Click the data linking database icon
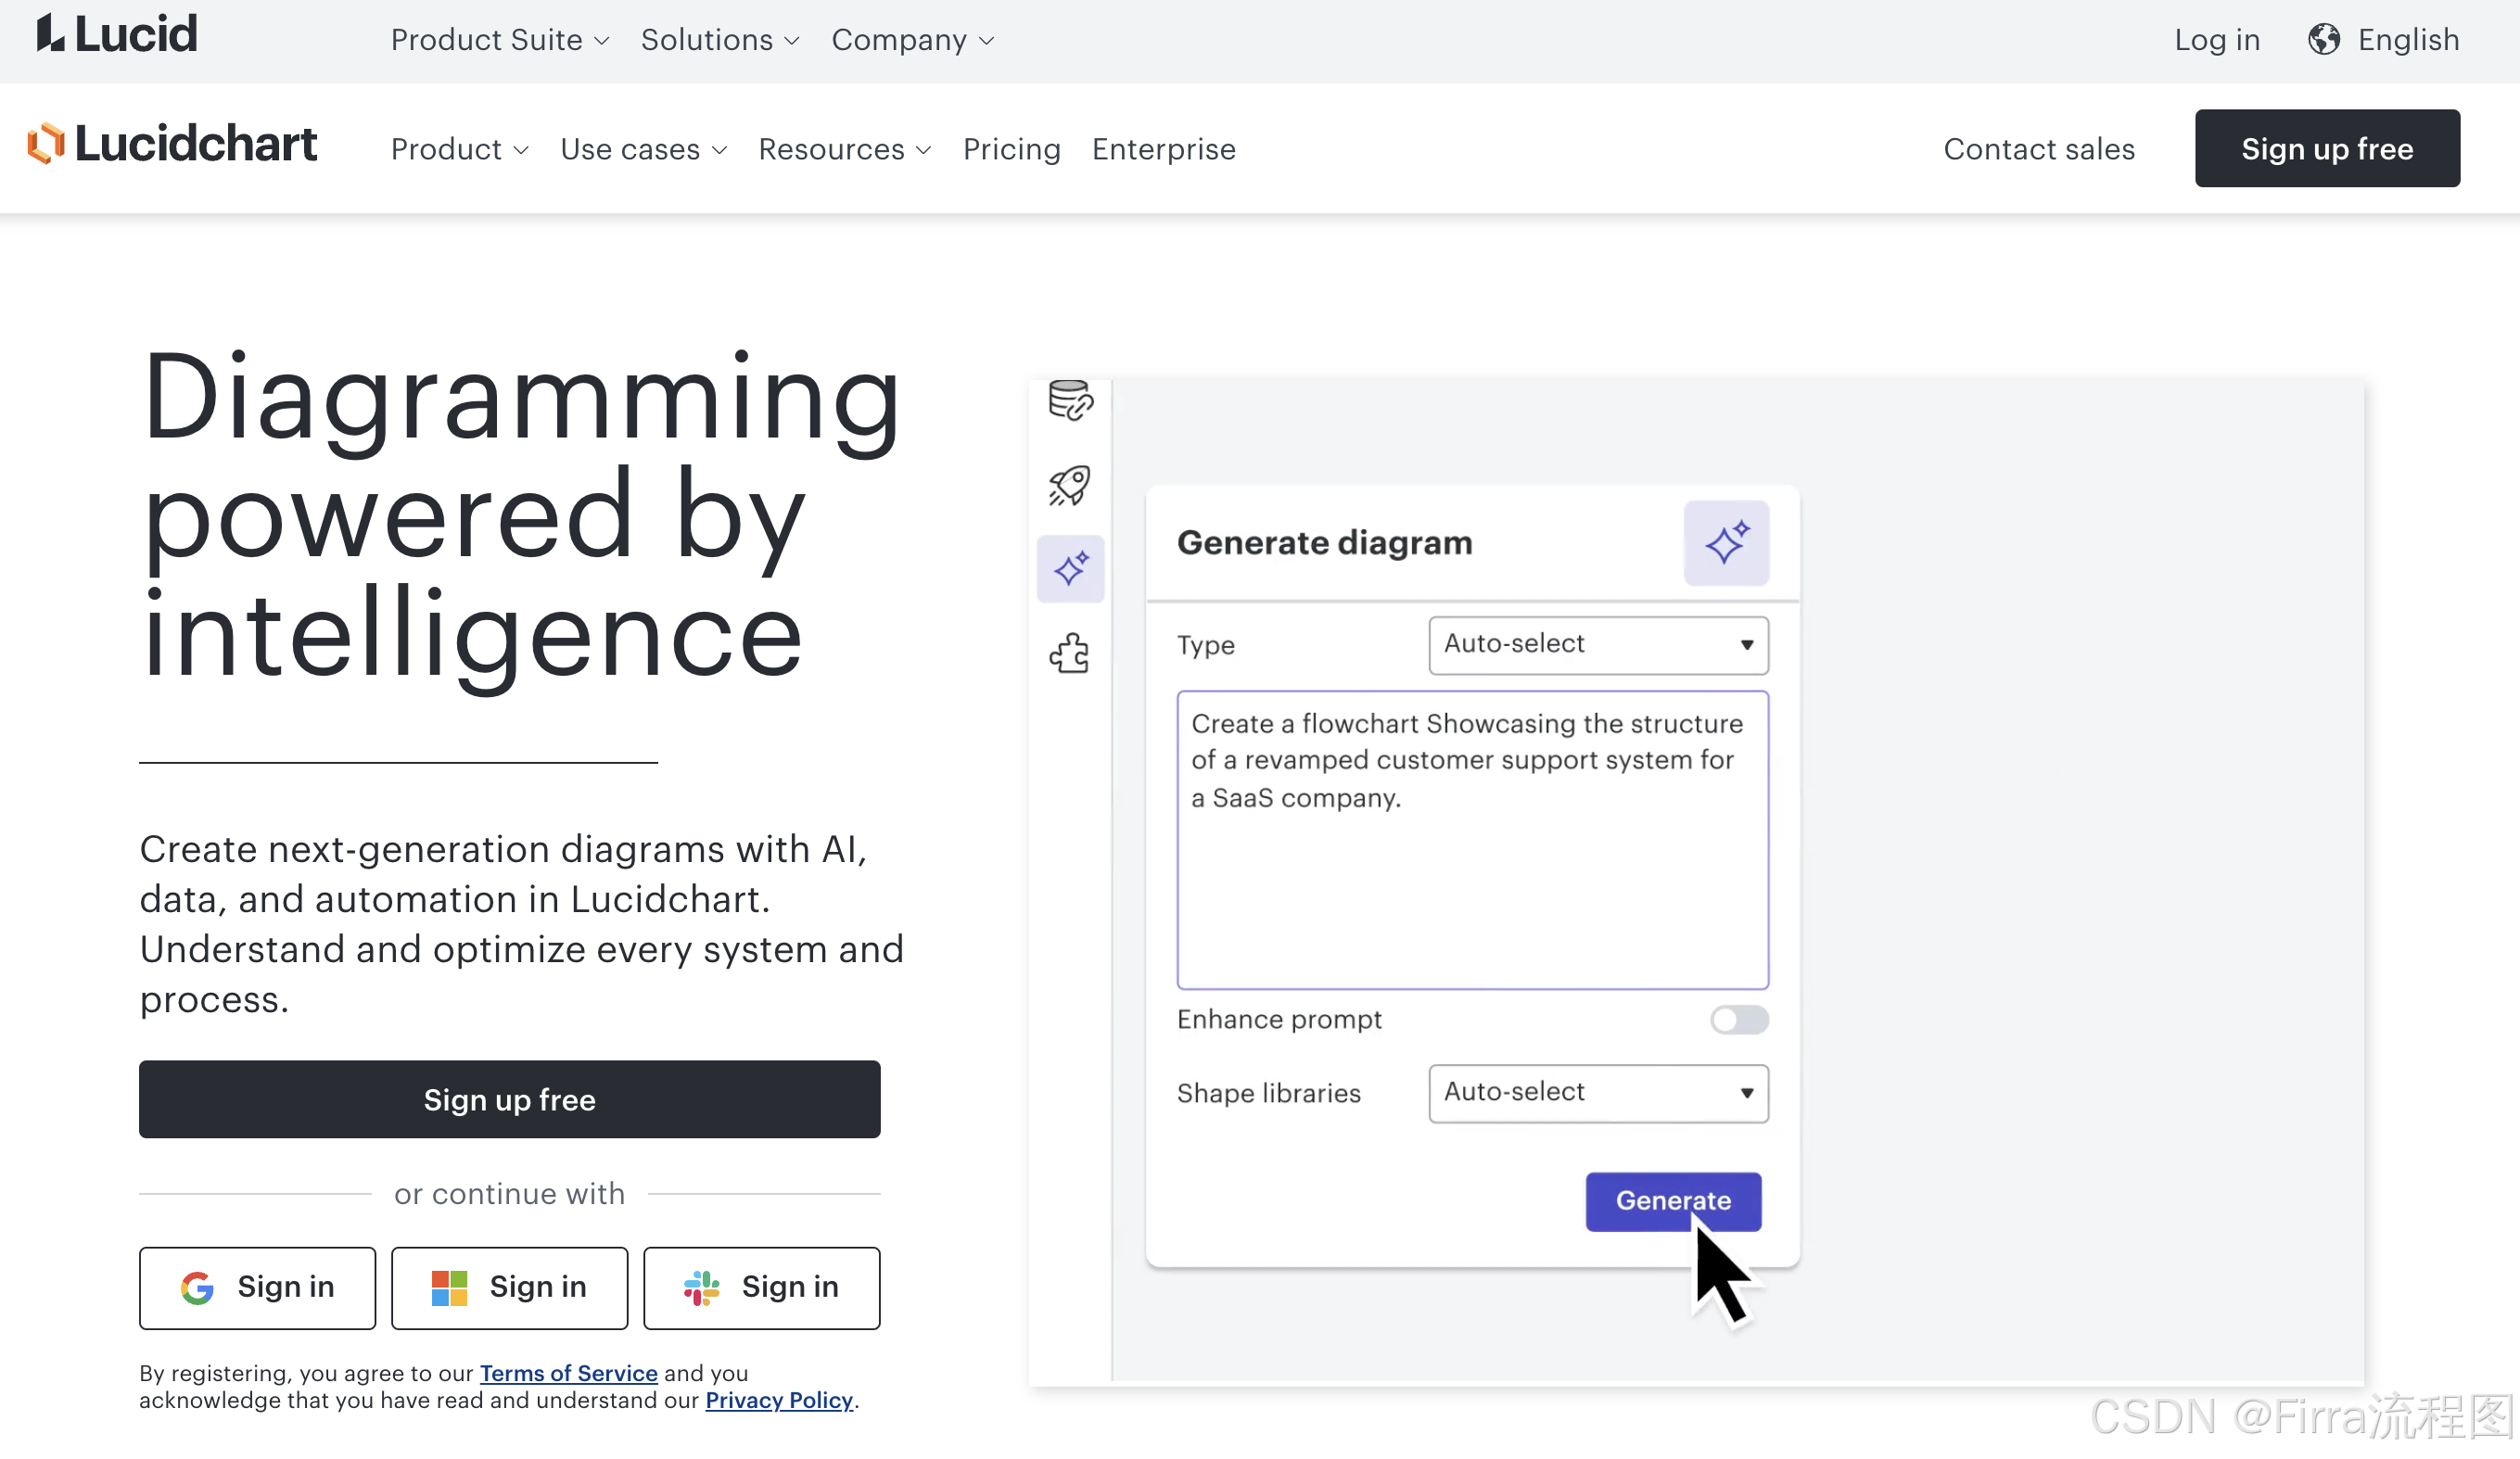 point(1070,401)
